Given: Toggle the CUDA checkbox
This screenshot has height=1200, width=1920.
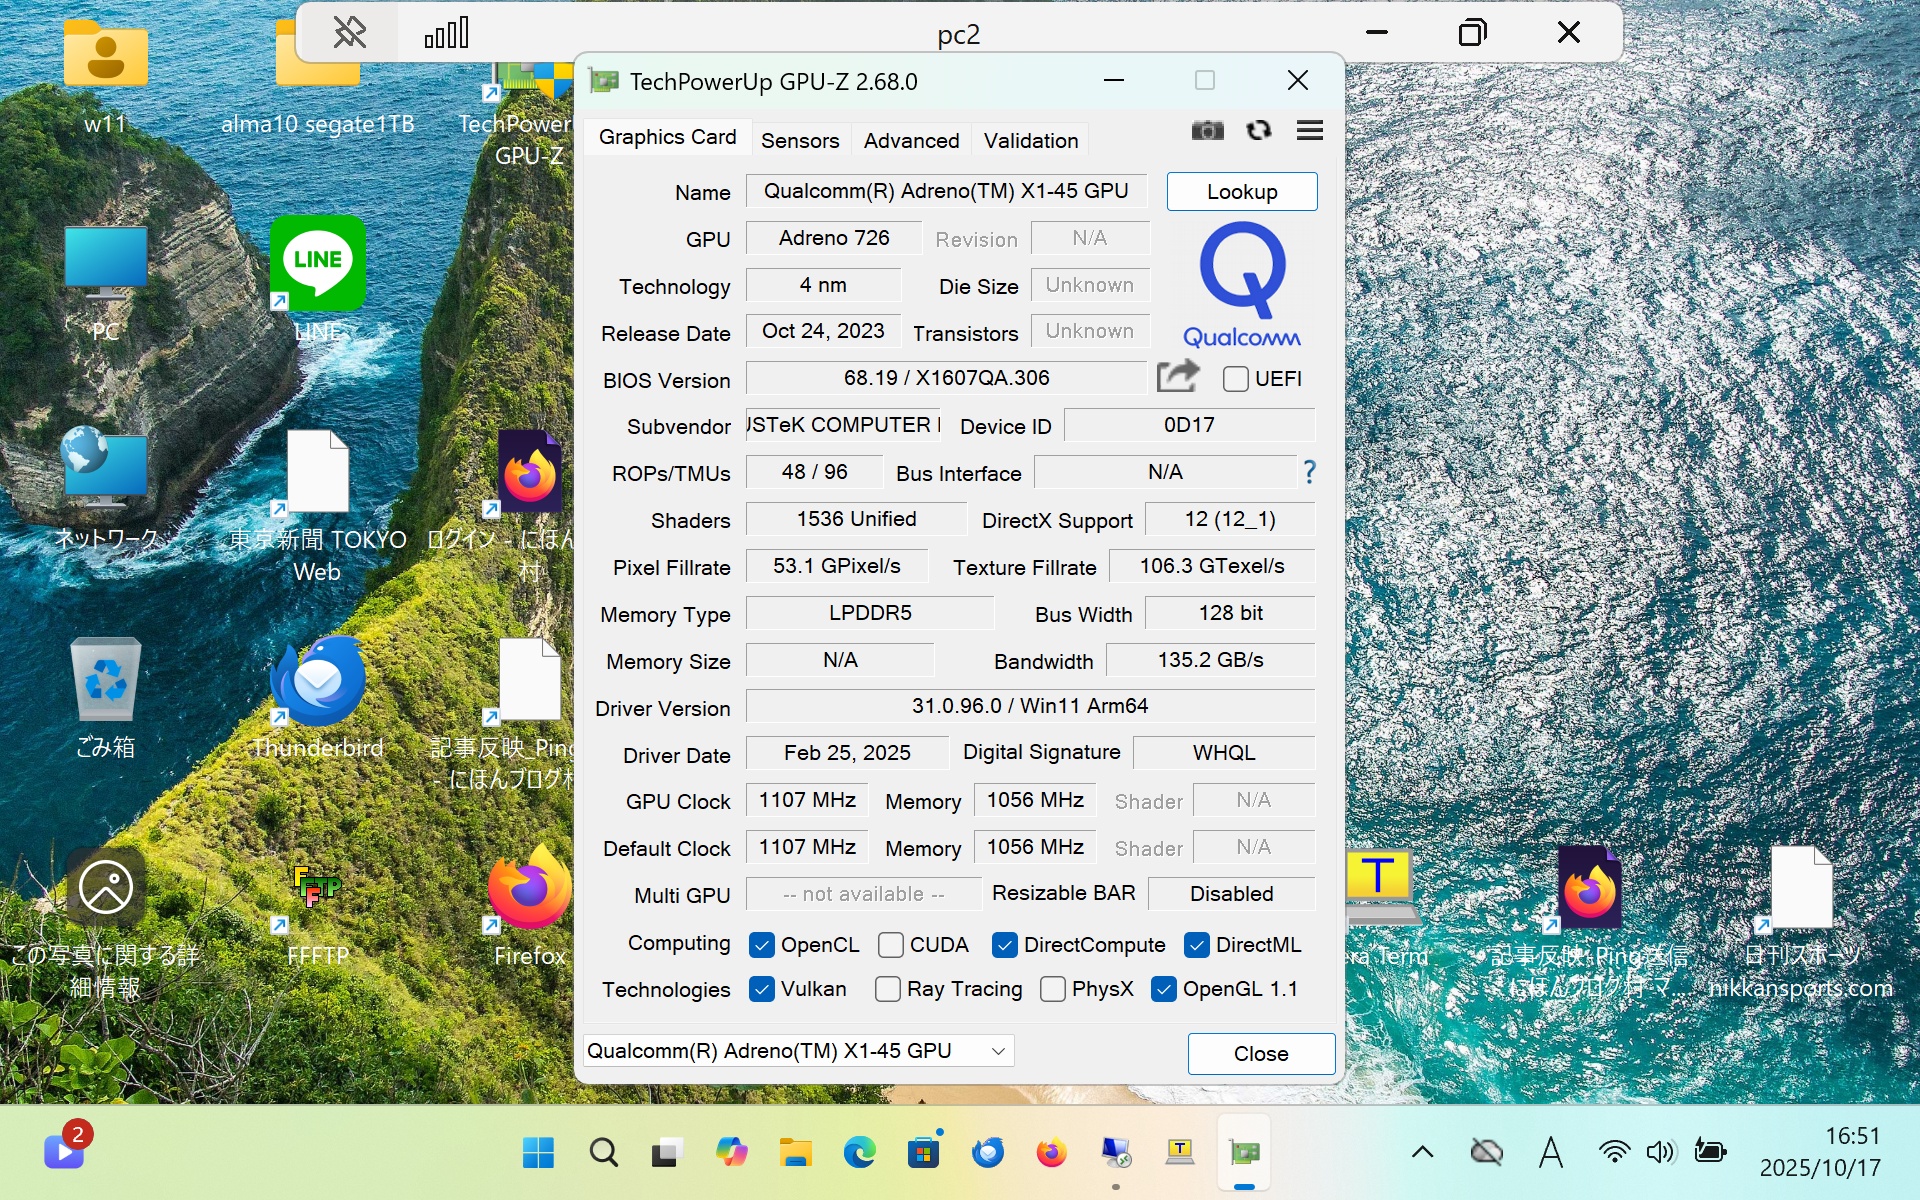Looking at the screenshot, I should [890, 945].
